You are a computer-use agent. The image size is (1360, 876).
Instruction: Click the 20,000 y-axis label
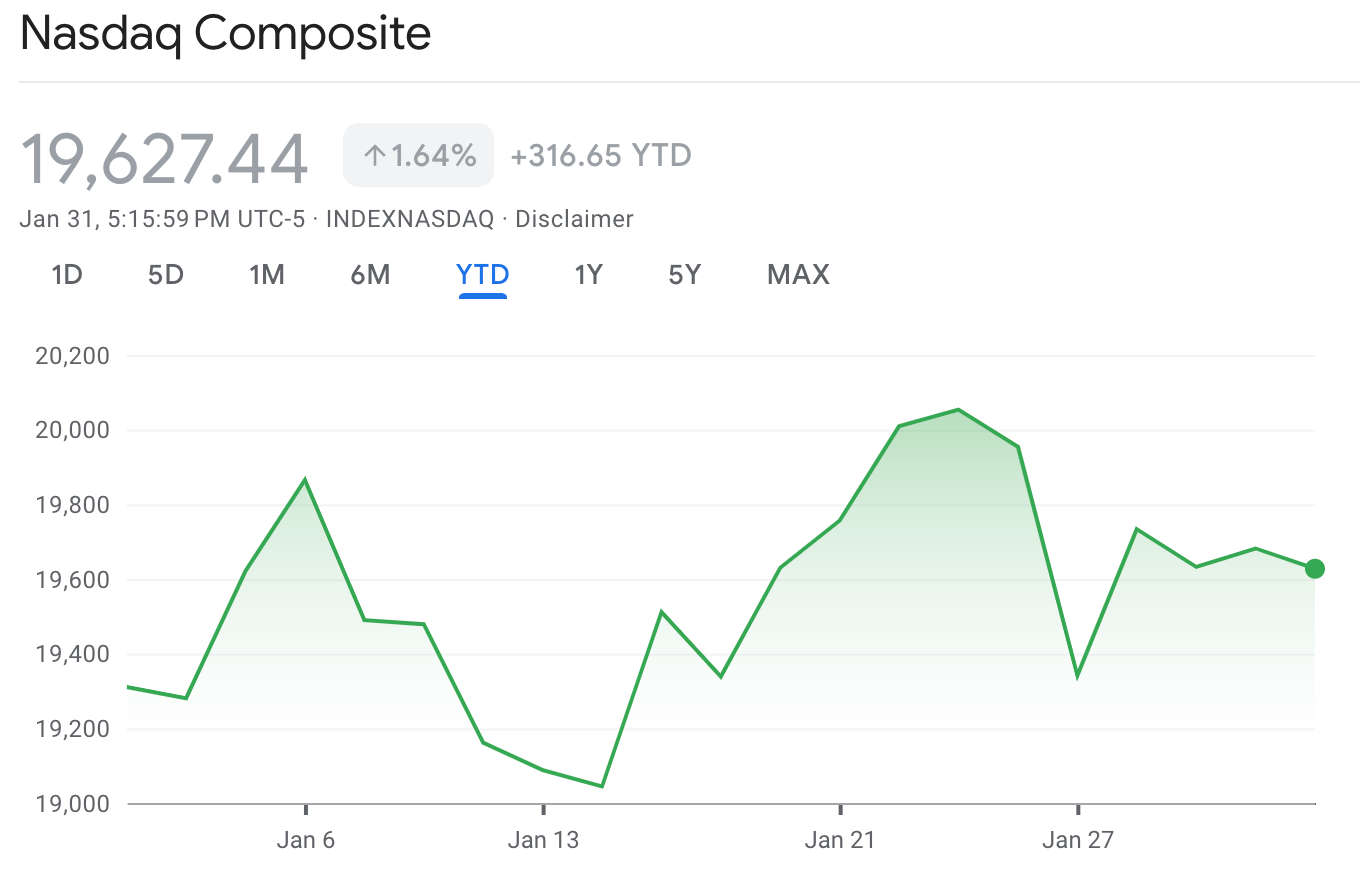72,431
